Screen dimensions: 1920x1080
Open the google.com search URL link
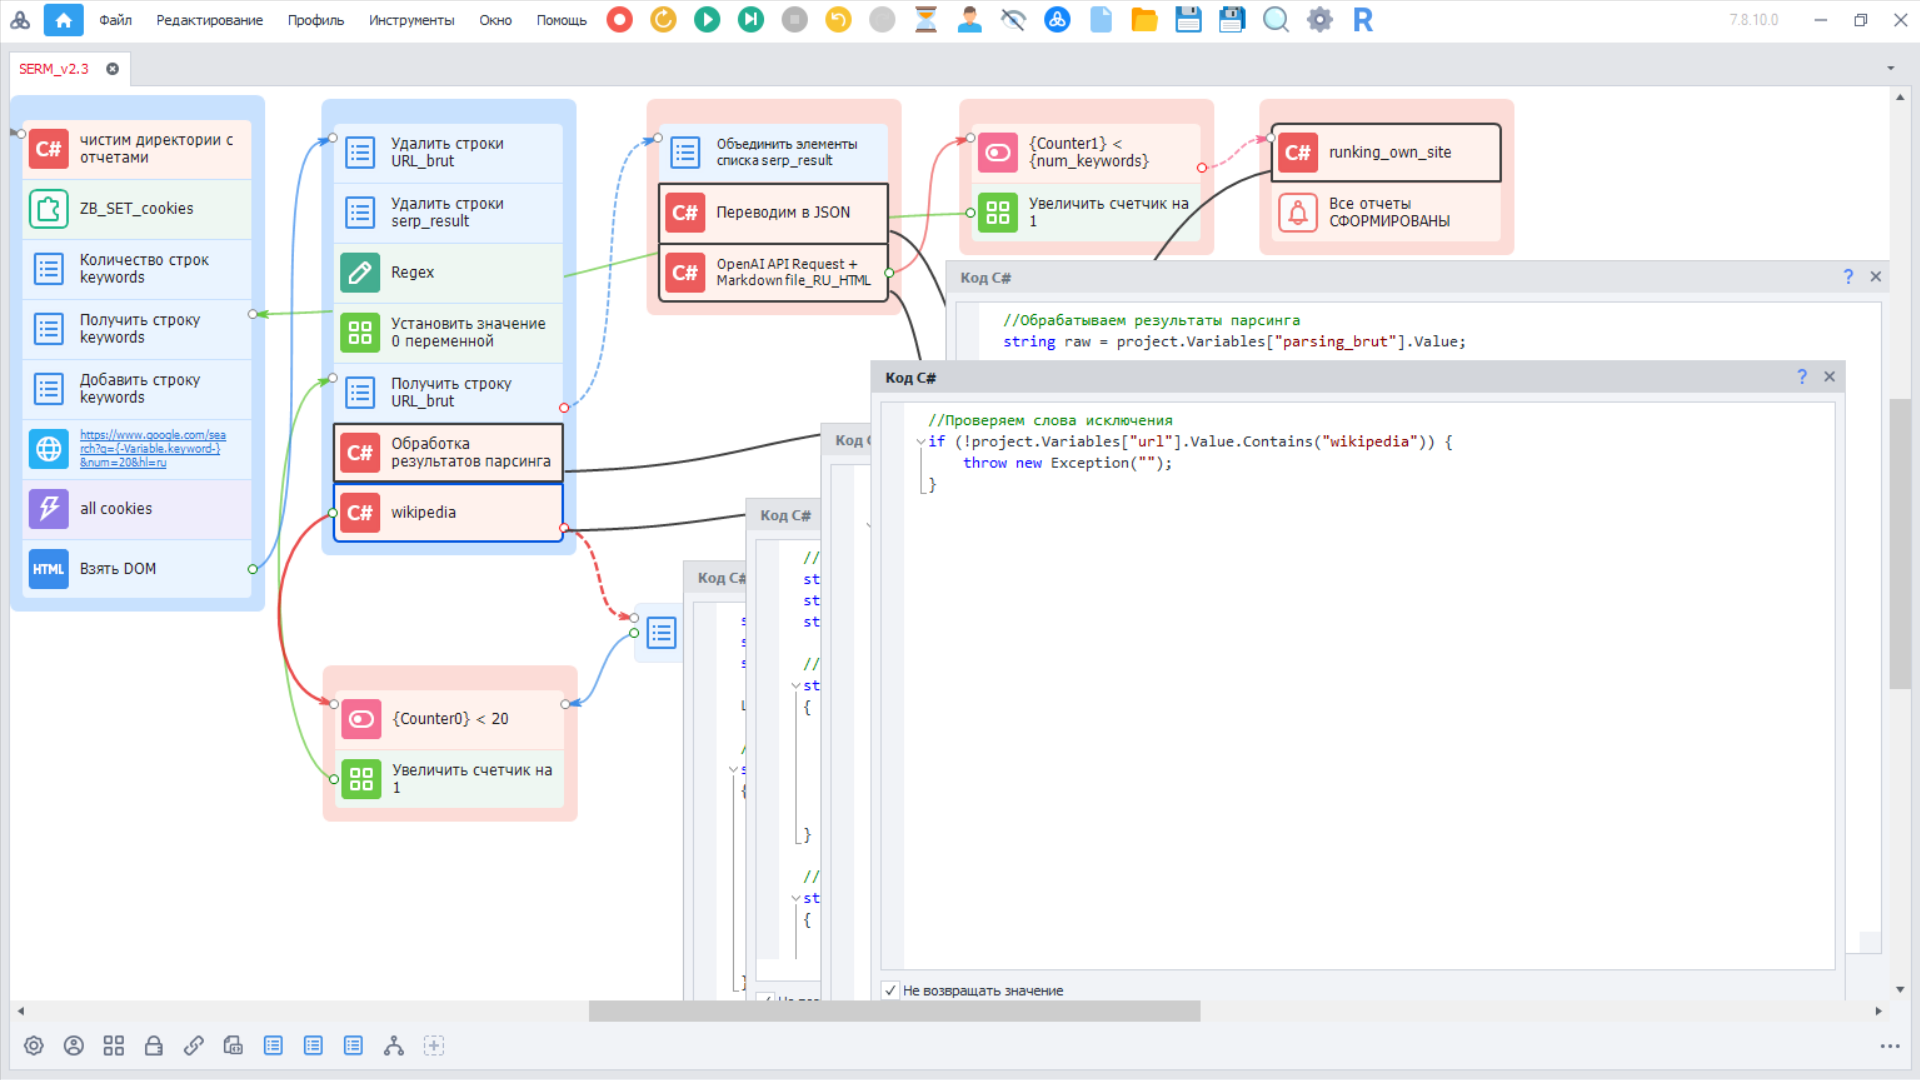pos(153,449)
